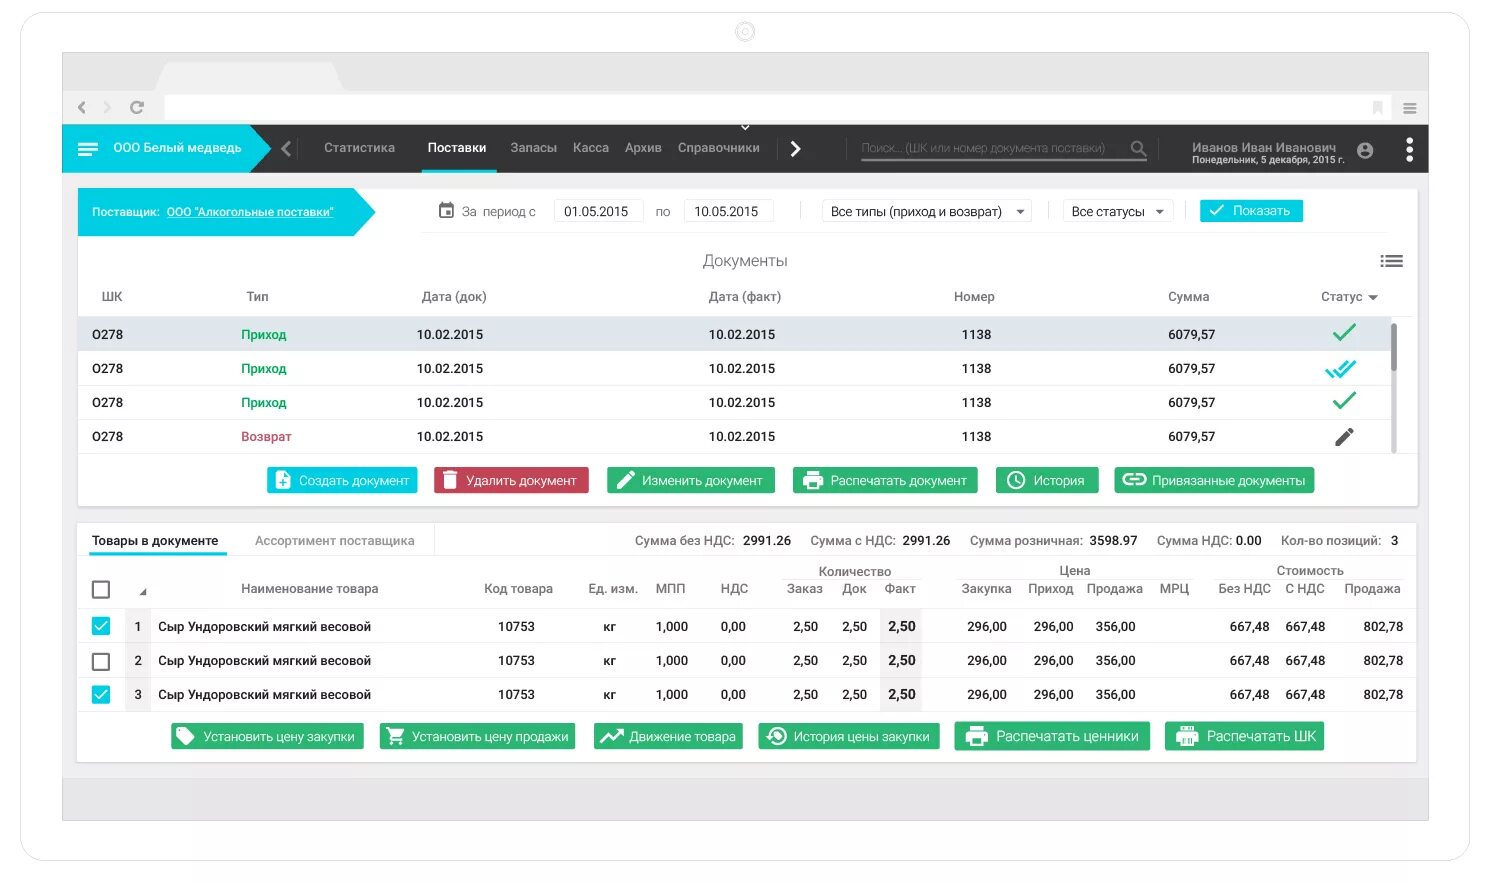Click the Показать button
This screenshot has width=1491, height=882.
coord(1251,211)
